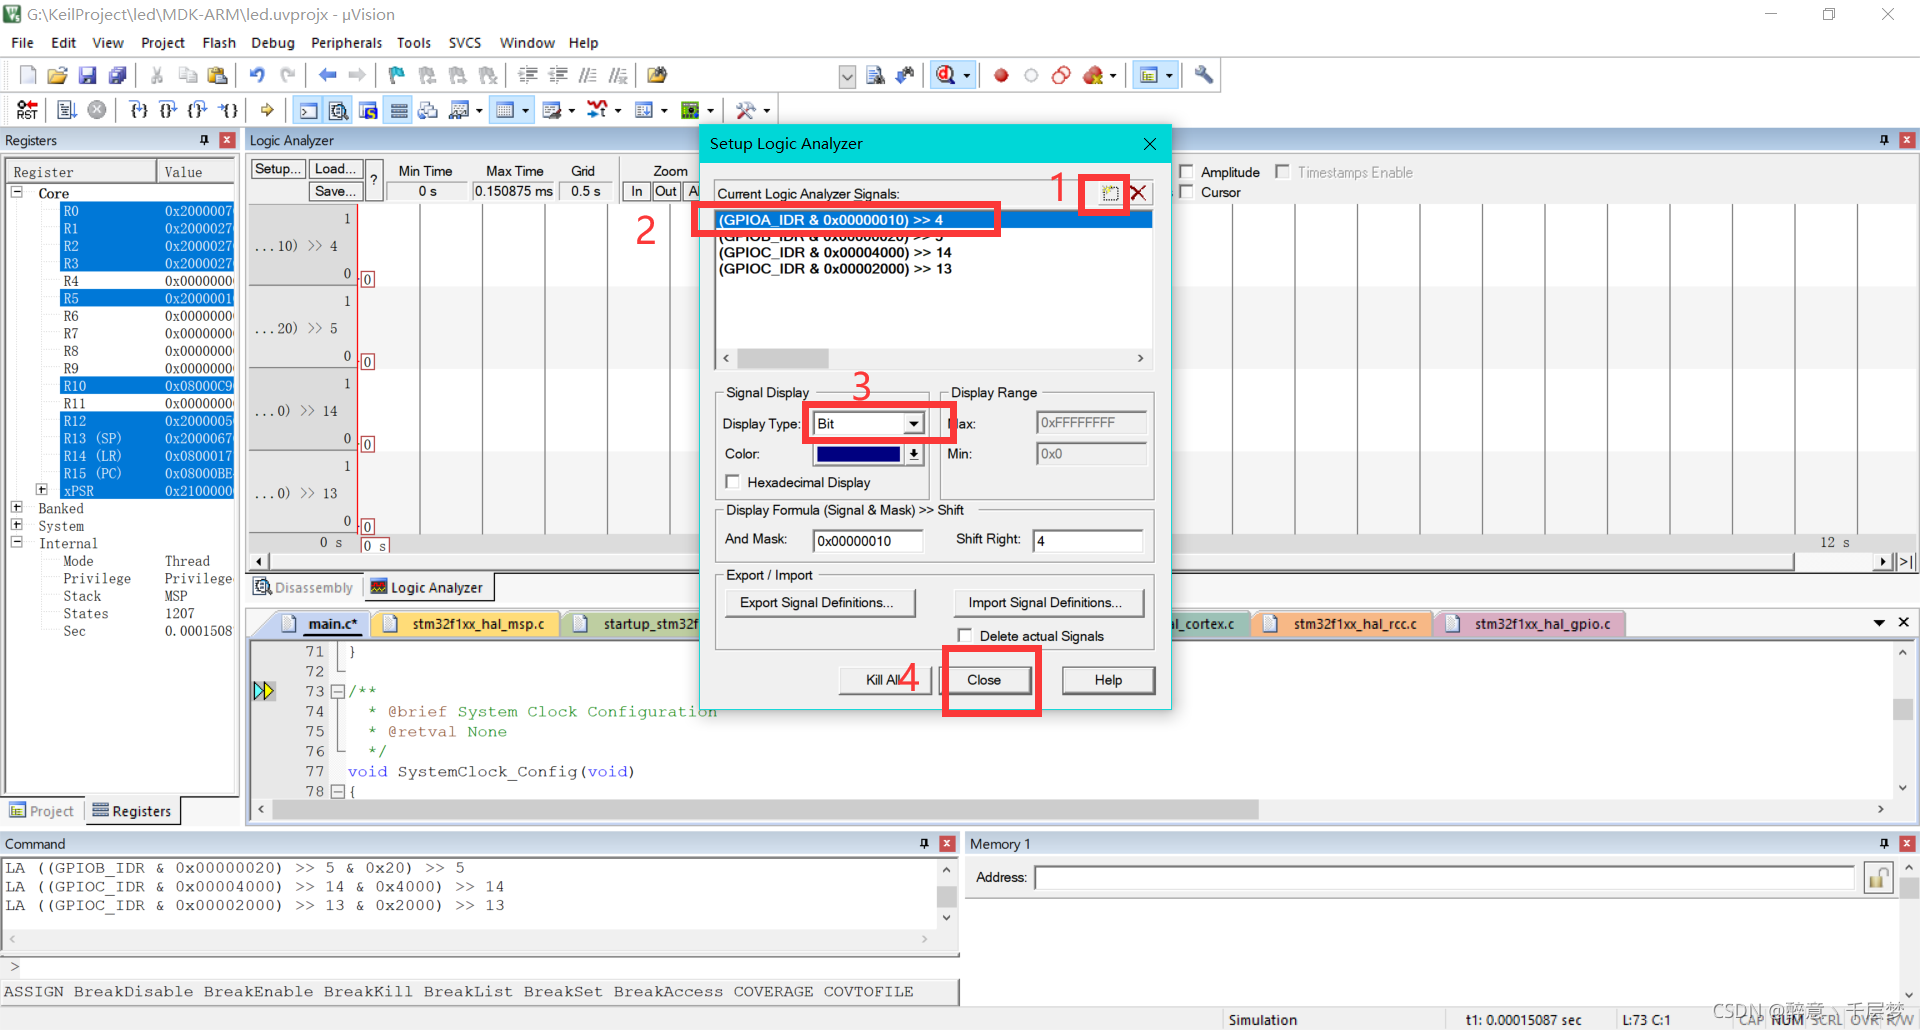This screenshot has width=1920, height=1030.
Task: Expand the xPSR register entry
Action: pyautogui.click(x=42, y=490)
